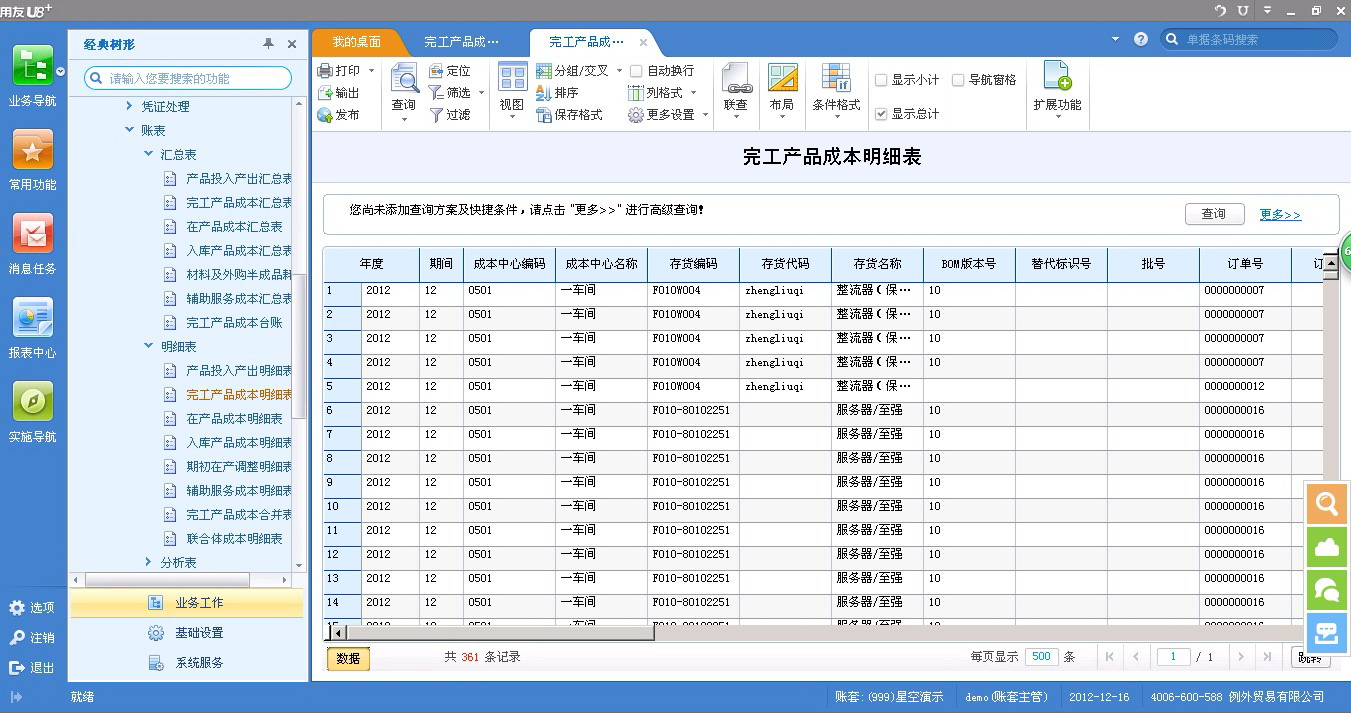The width and height of the screenshot is (1351, 713).
Task: Click the tree panel horizontal scrollbar
Action: 167,580
